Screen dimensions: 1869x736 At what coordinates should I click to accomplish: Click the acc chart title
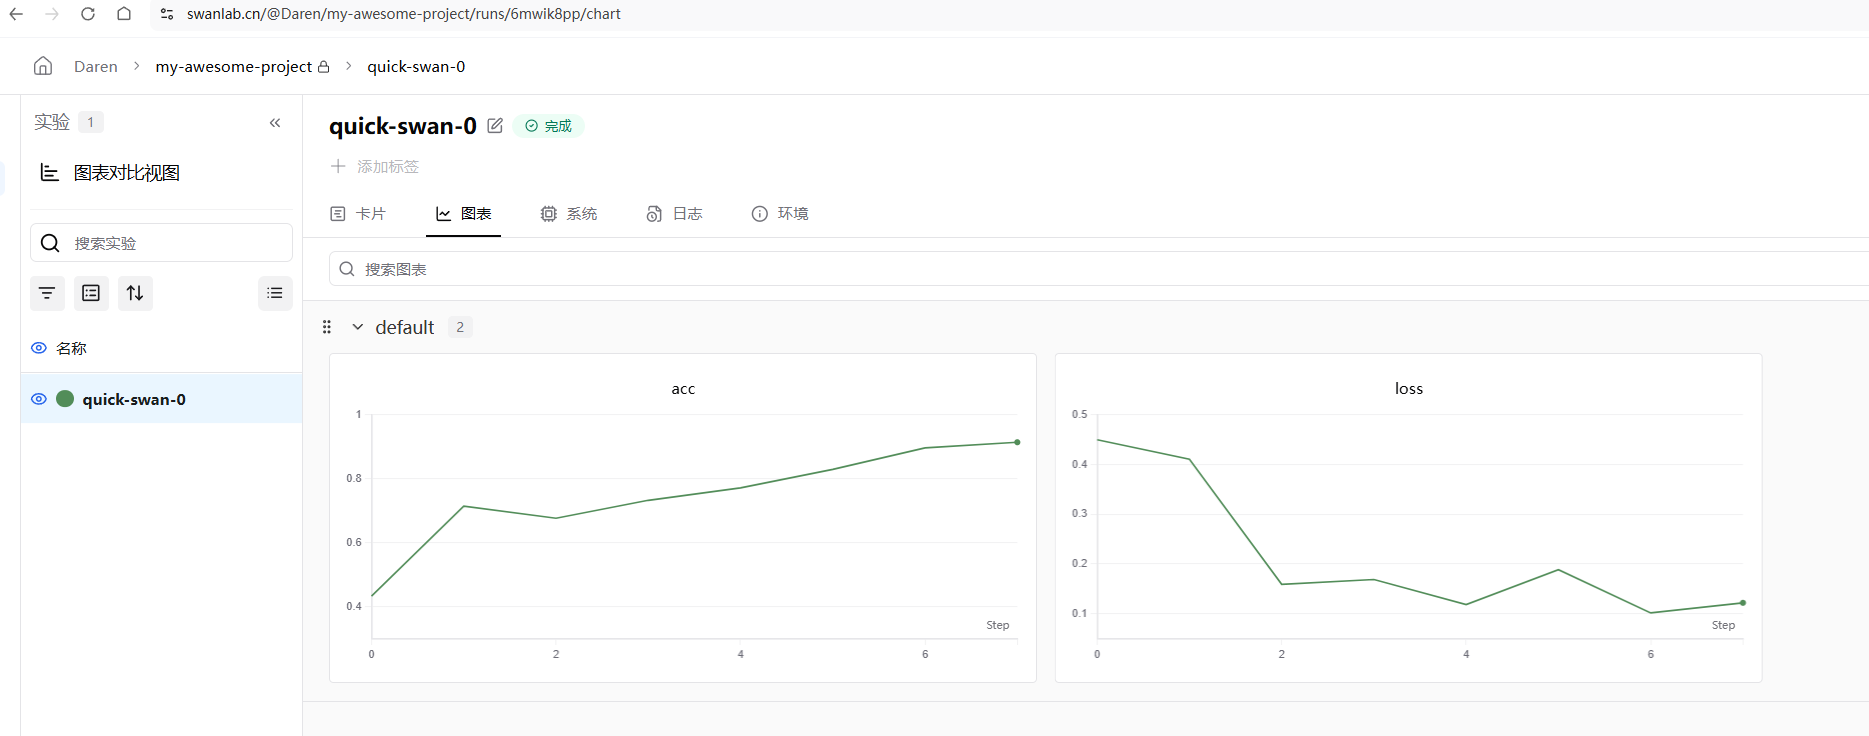pyautogui.click(x=683, y=389)
